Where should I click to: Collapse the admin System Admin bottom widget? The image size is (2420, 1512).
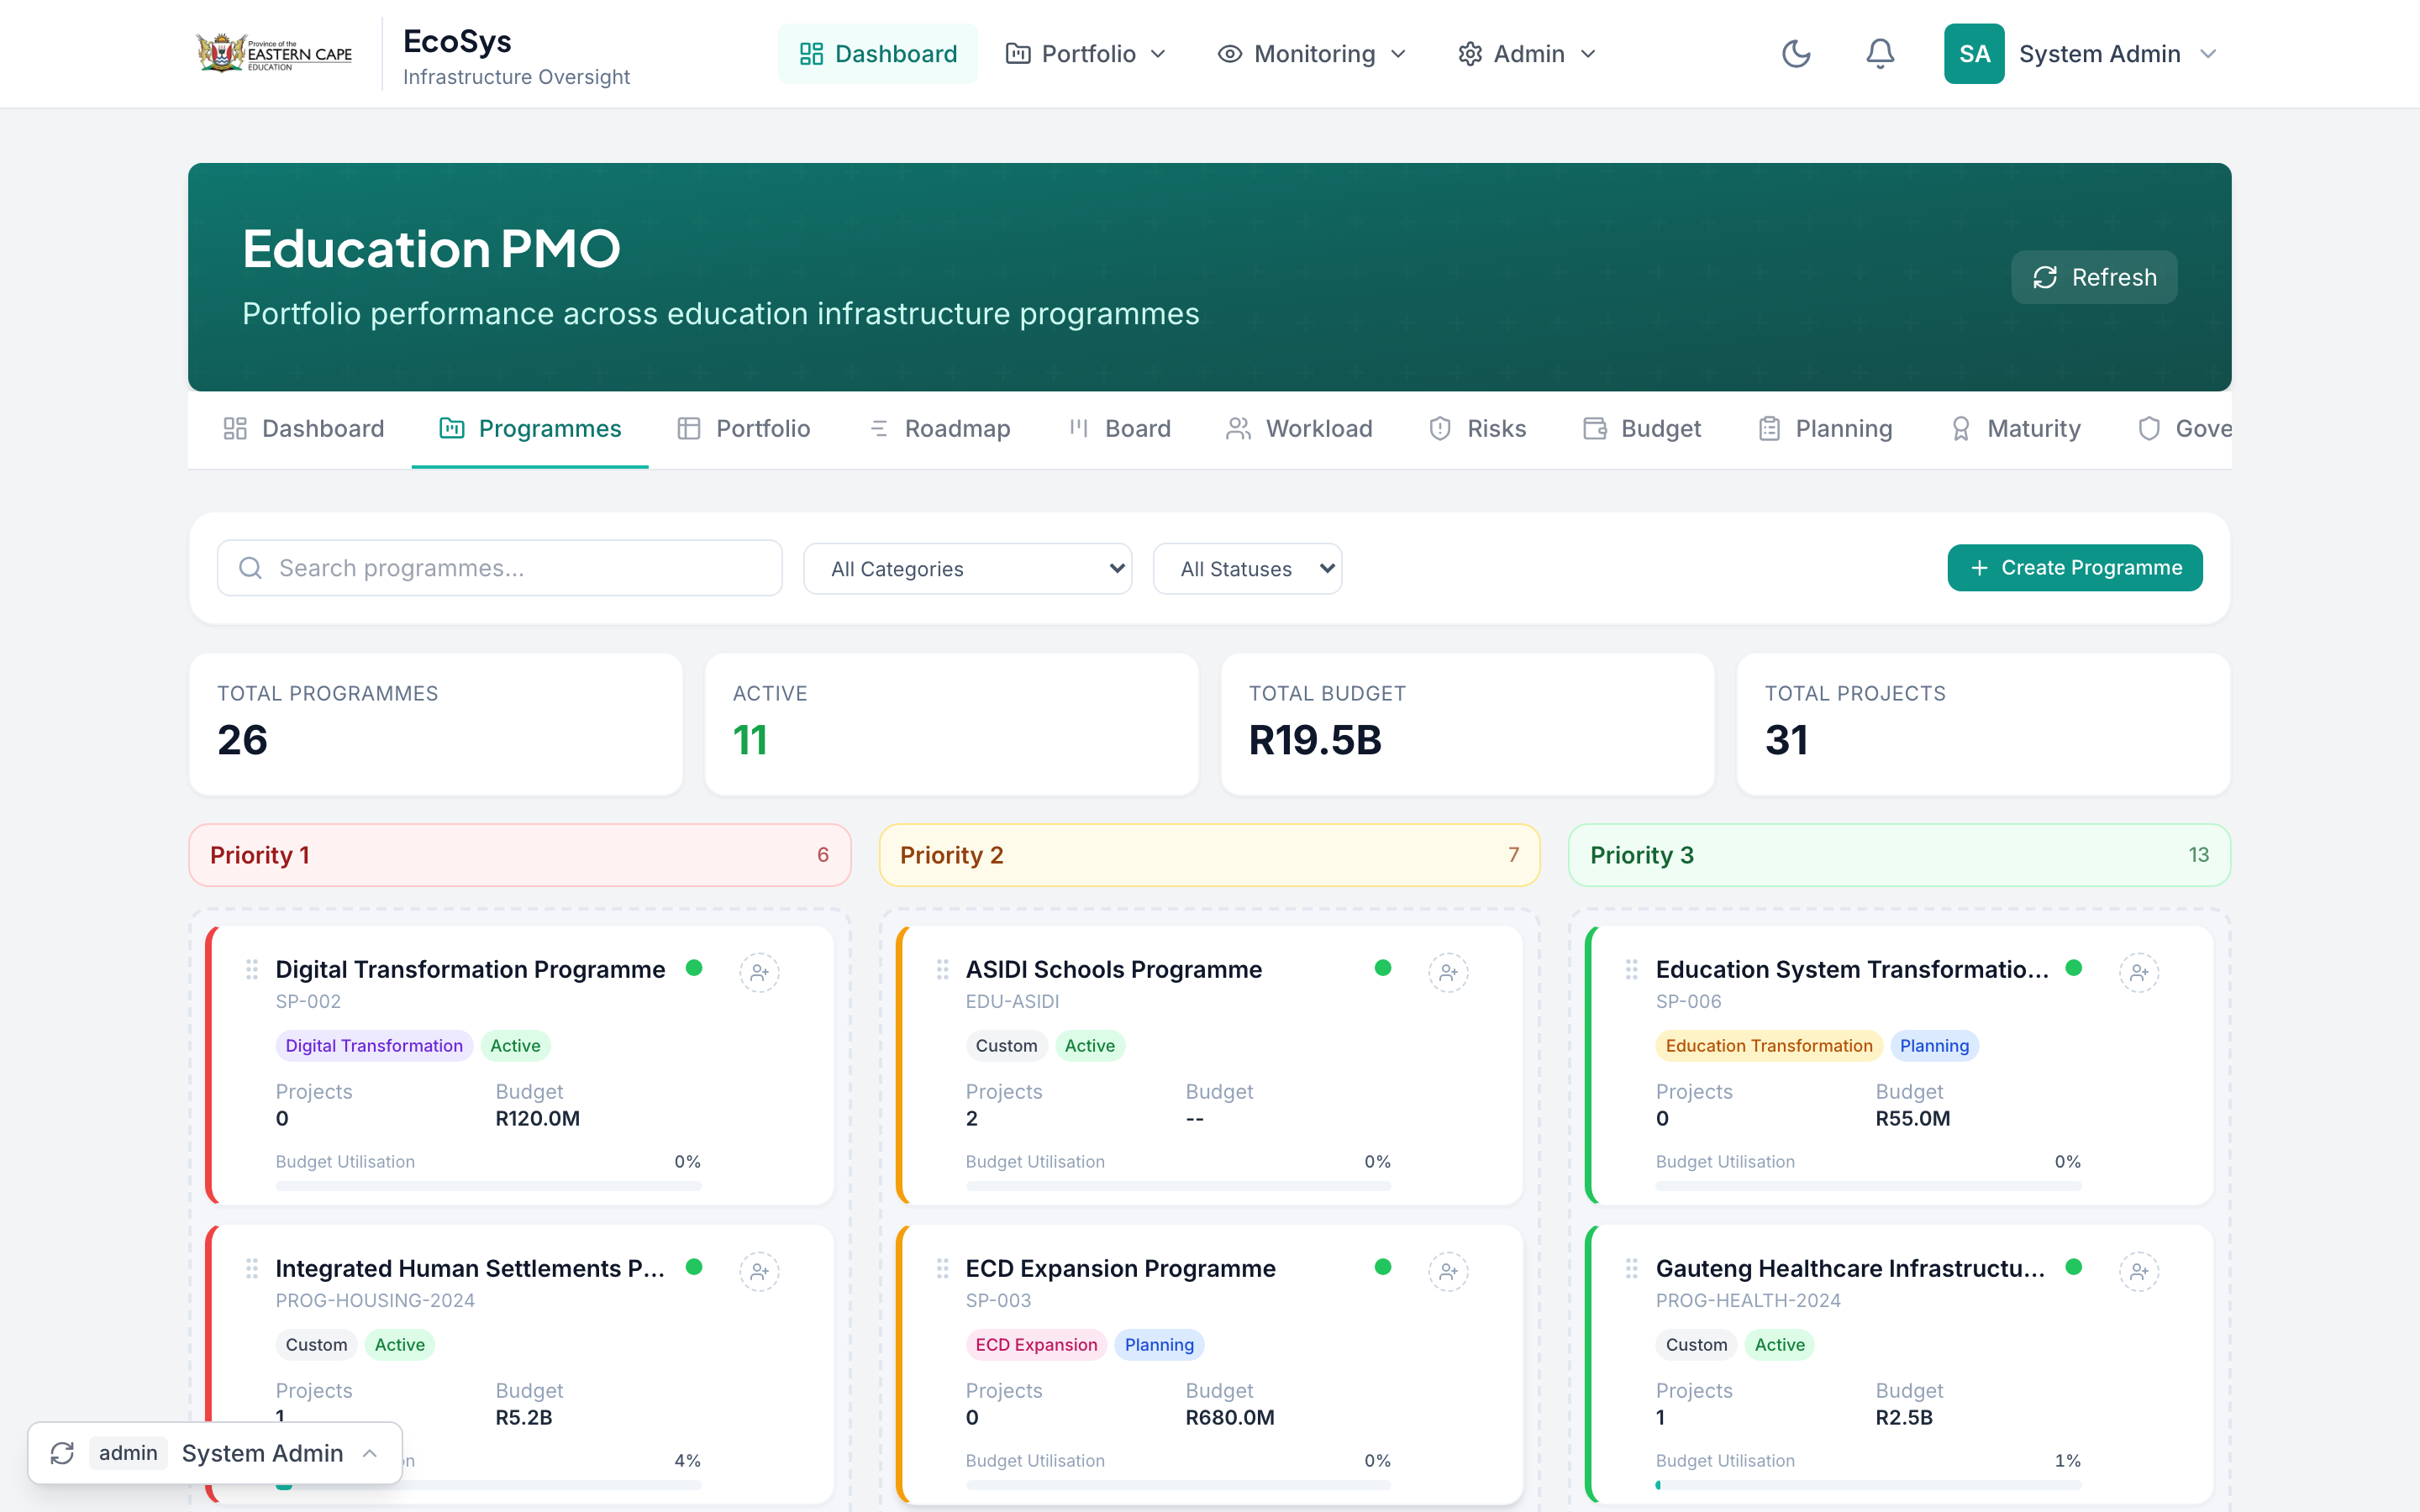(x=370, y=1453)
